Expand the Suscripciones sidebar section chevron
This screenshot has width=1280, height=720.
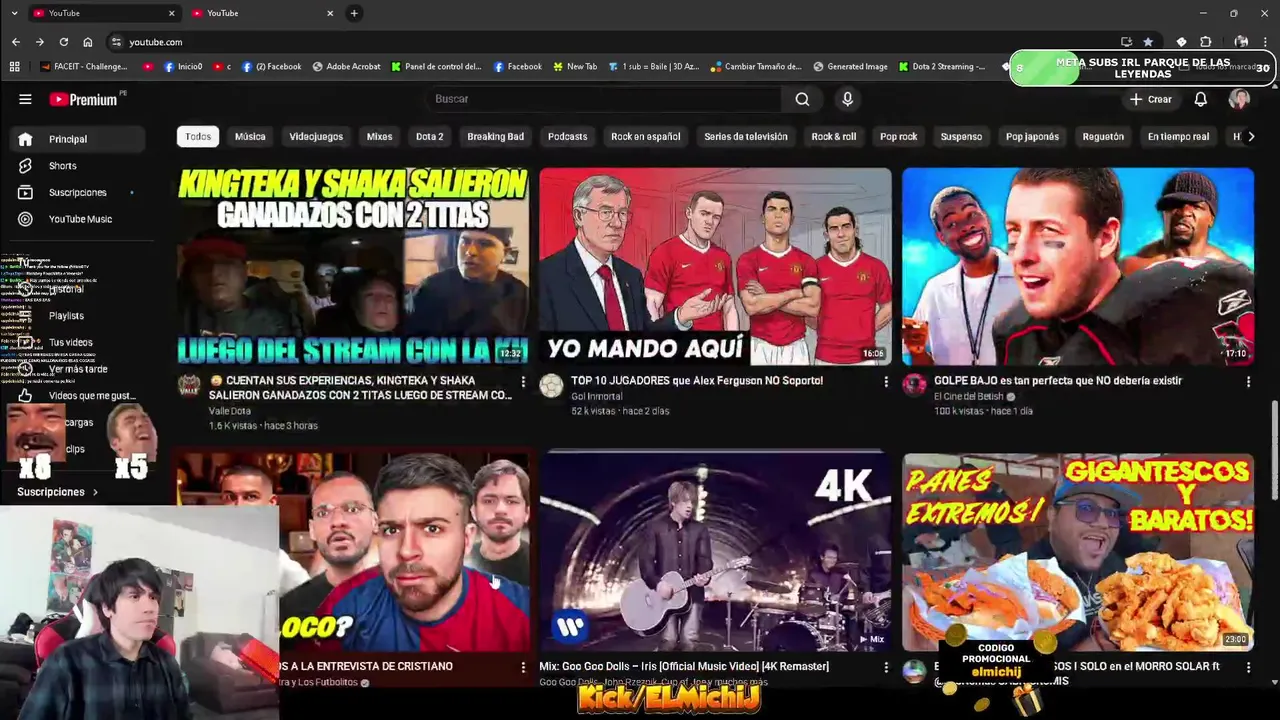(x=95, y=492)
